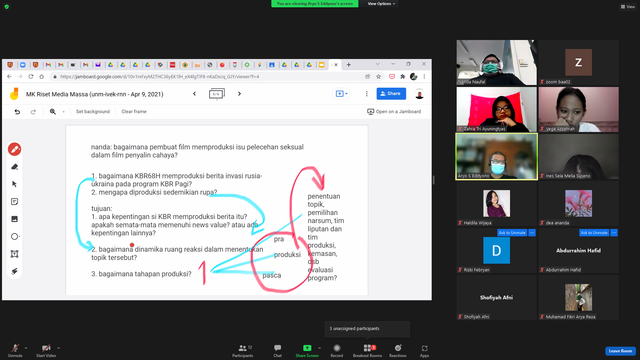Ask Abdurrahim Hafid to unmute

[594, 233]
